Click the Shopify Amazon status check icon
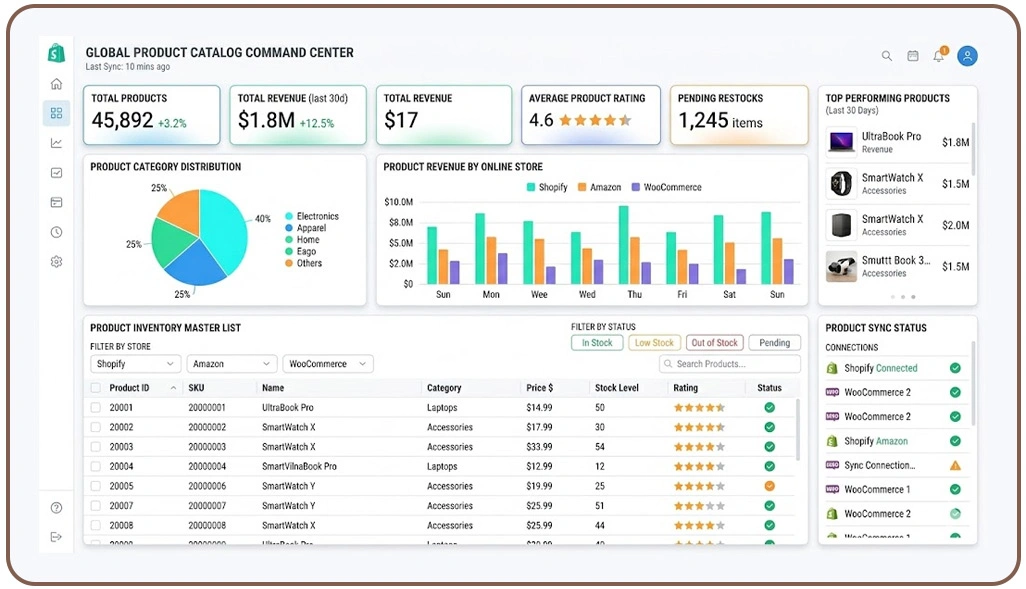 [955, 441]
